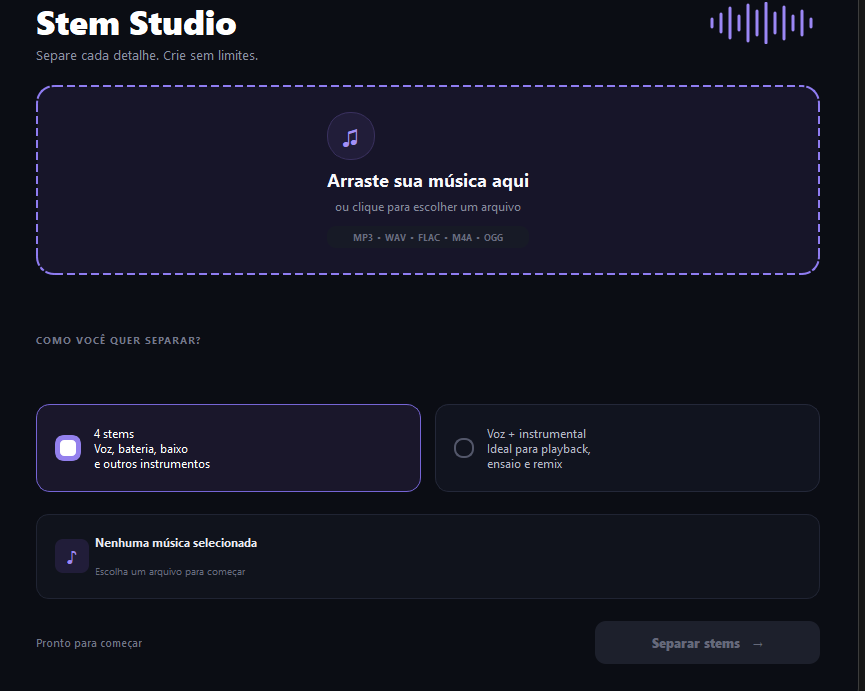Click the COMO VOCÊ QUER SEPARAR? heading
865x691 pixels.
click(x=118, y=341)
